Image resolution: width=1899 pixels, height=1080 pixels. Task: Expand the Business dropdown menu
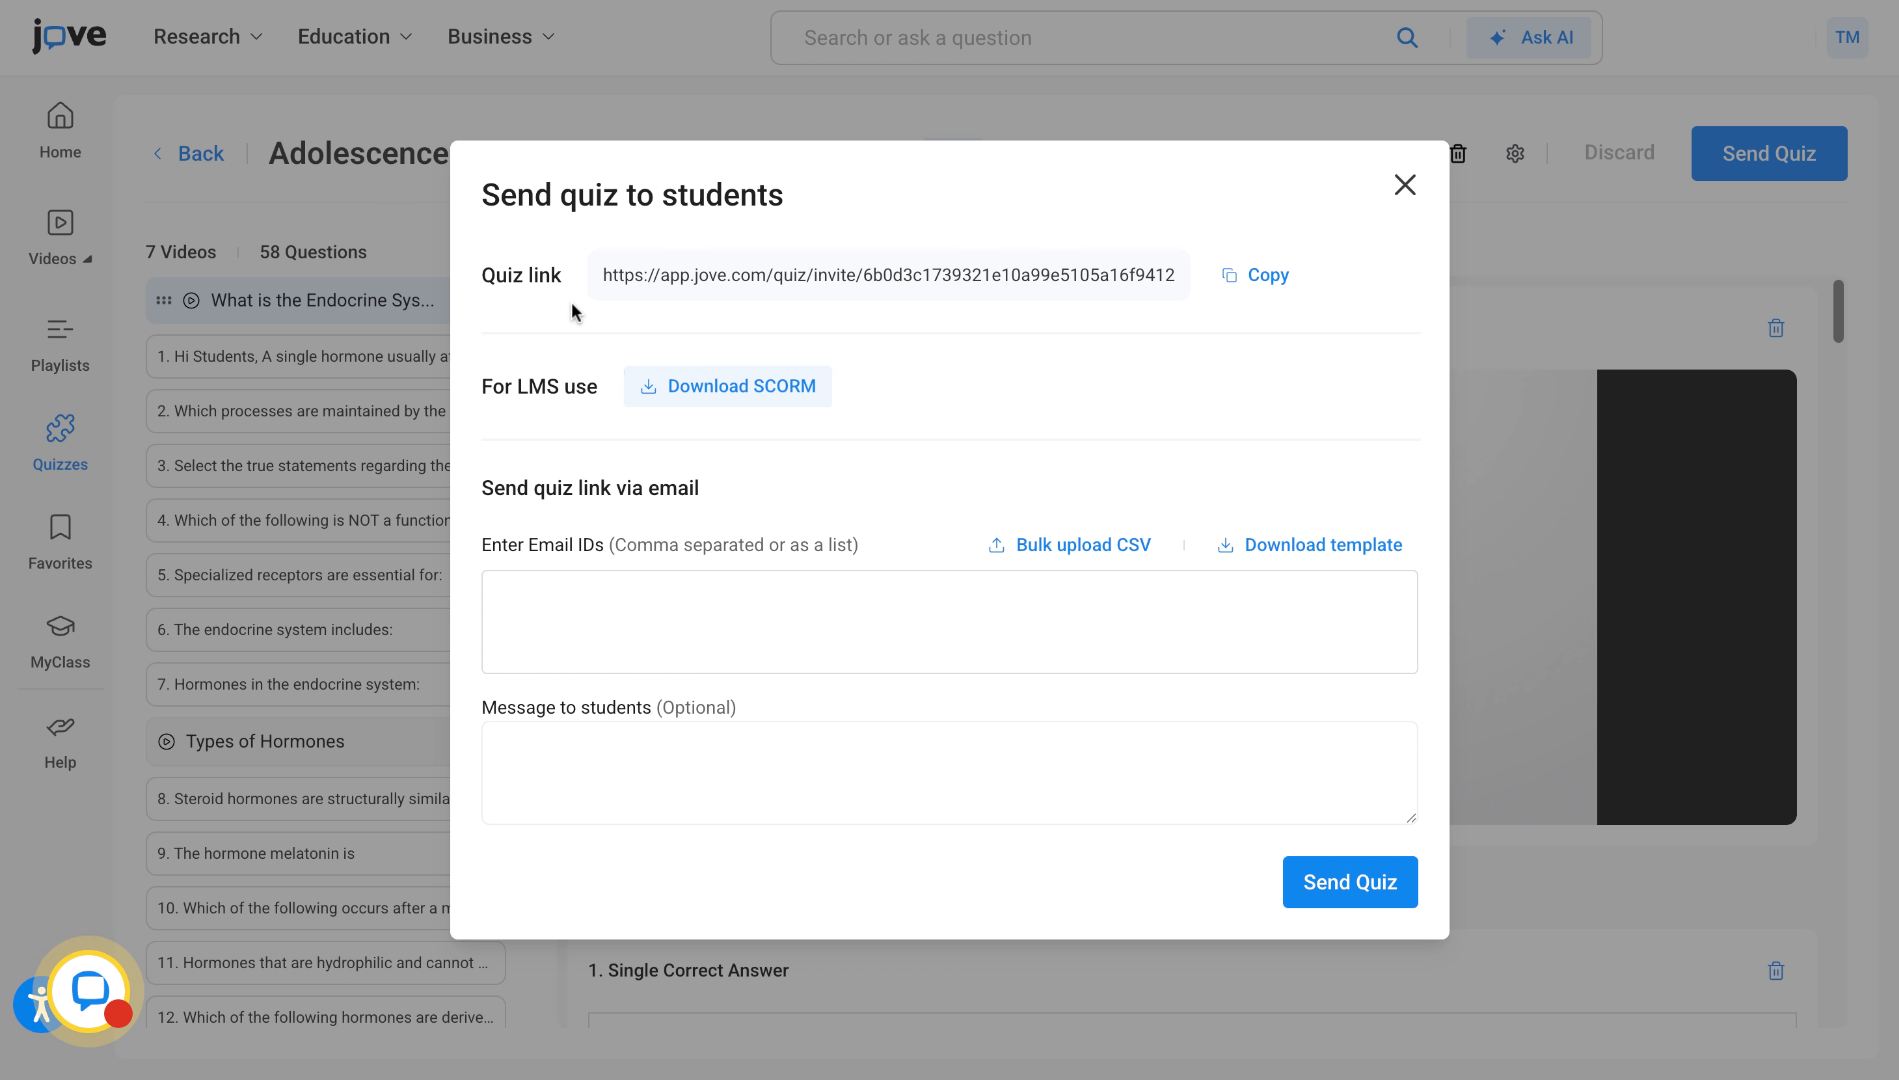(x=500, y=37)
